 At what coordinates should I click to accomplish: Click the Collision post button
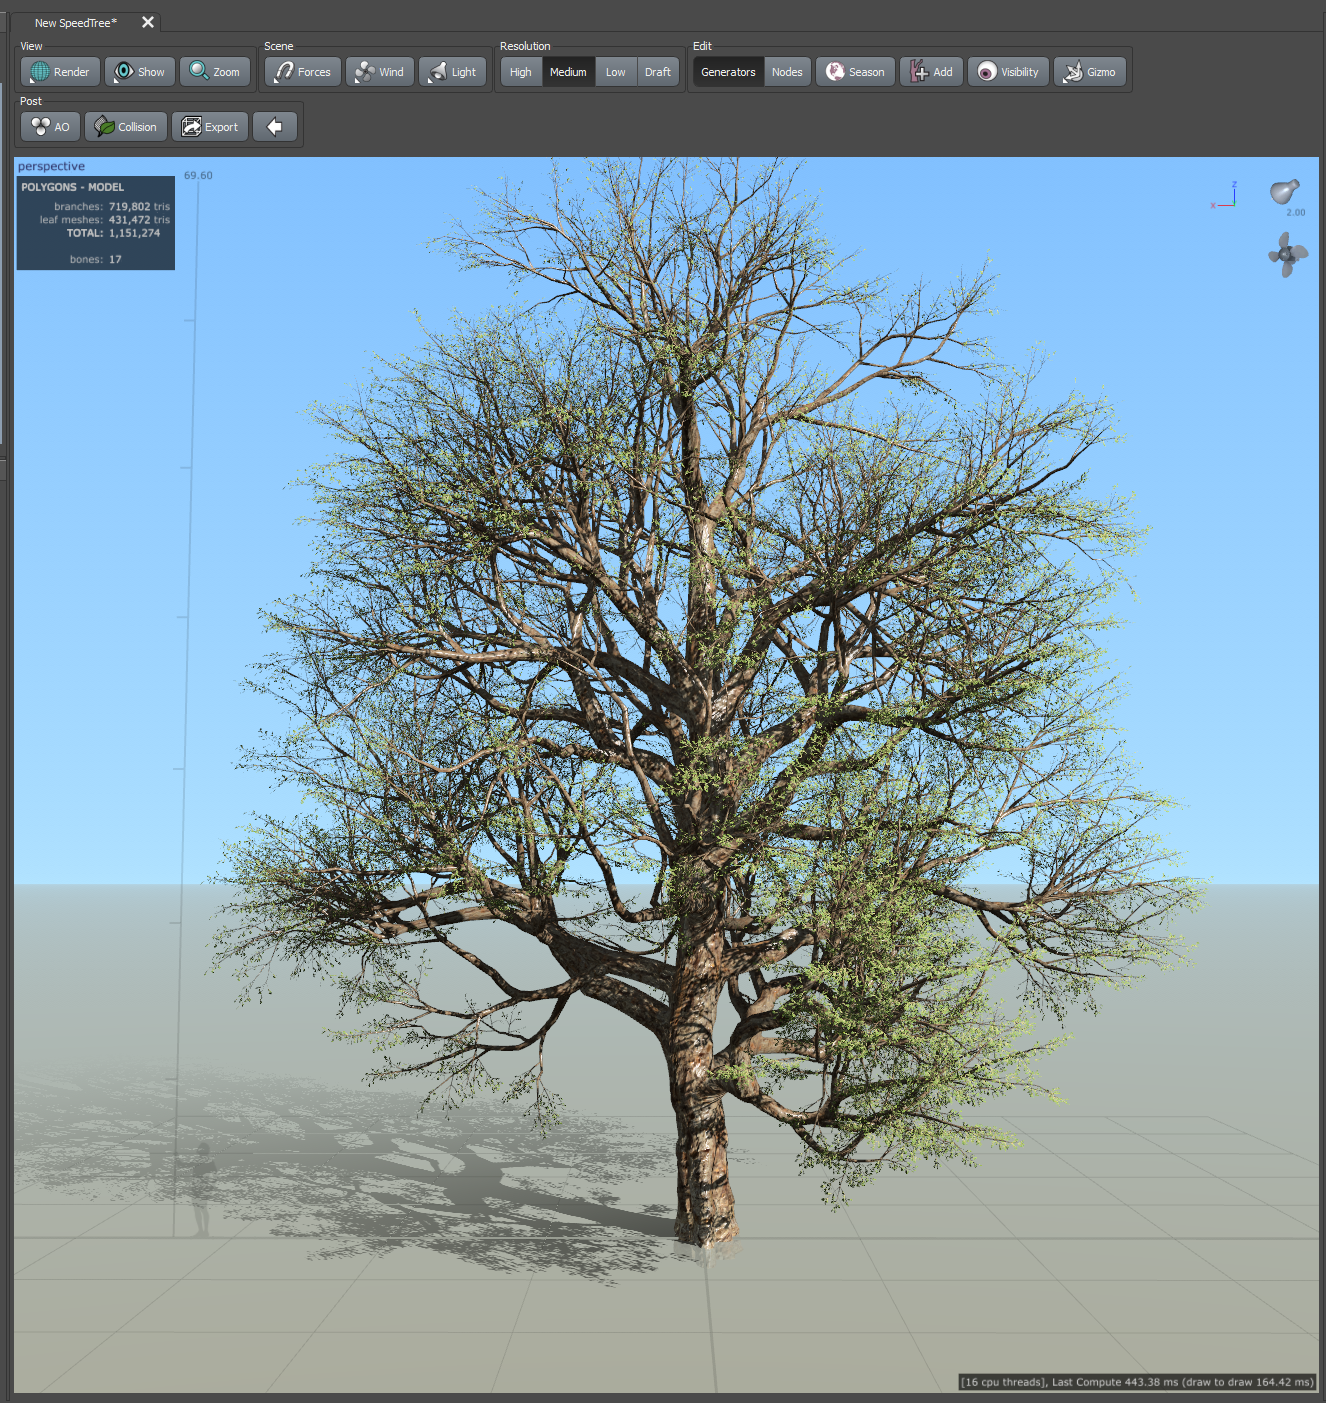(126, 127)
